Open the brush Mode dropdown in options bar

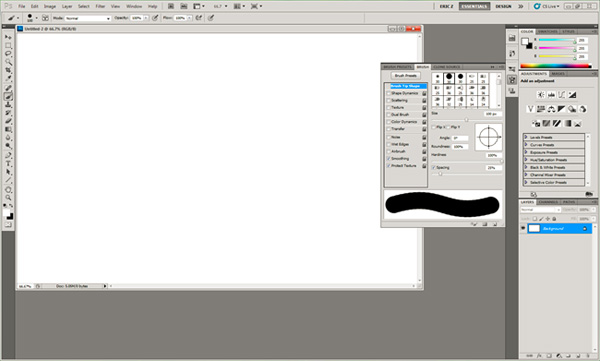coord(88,18)
